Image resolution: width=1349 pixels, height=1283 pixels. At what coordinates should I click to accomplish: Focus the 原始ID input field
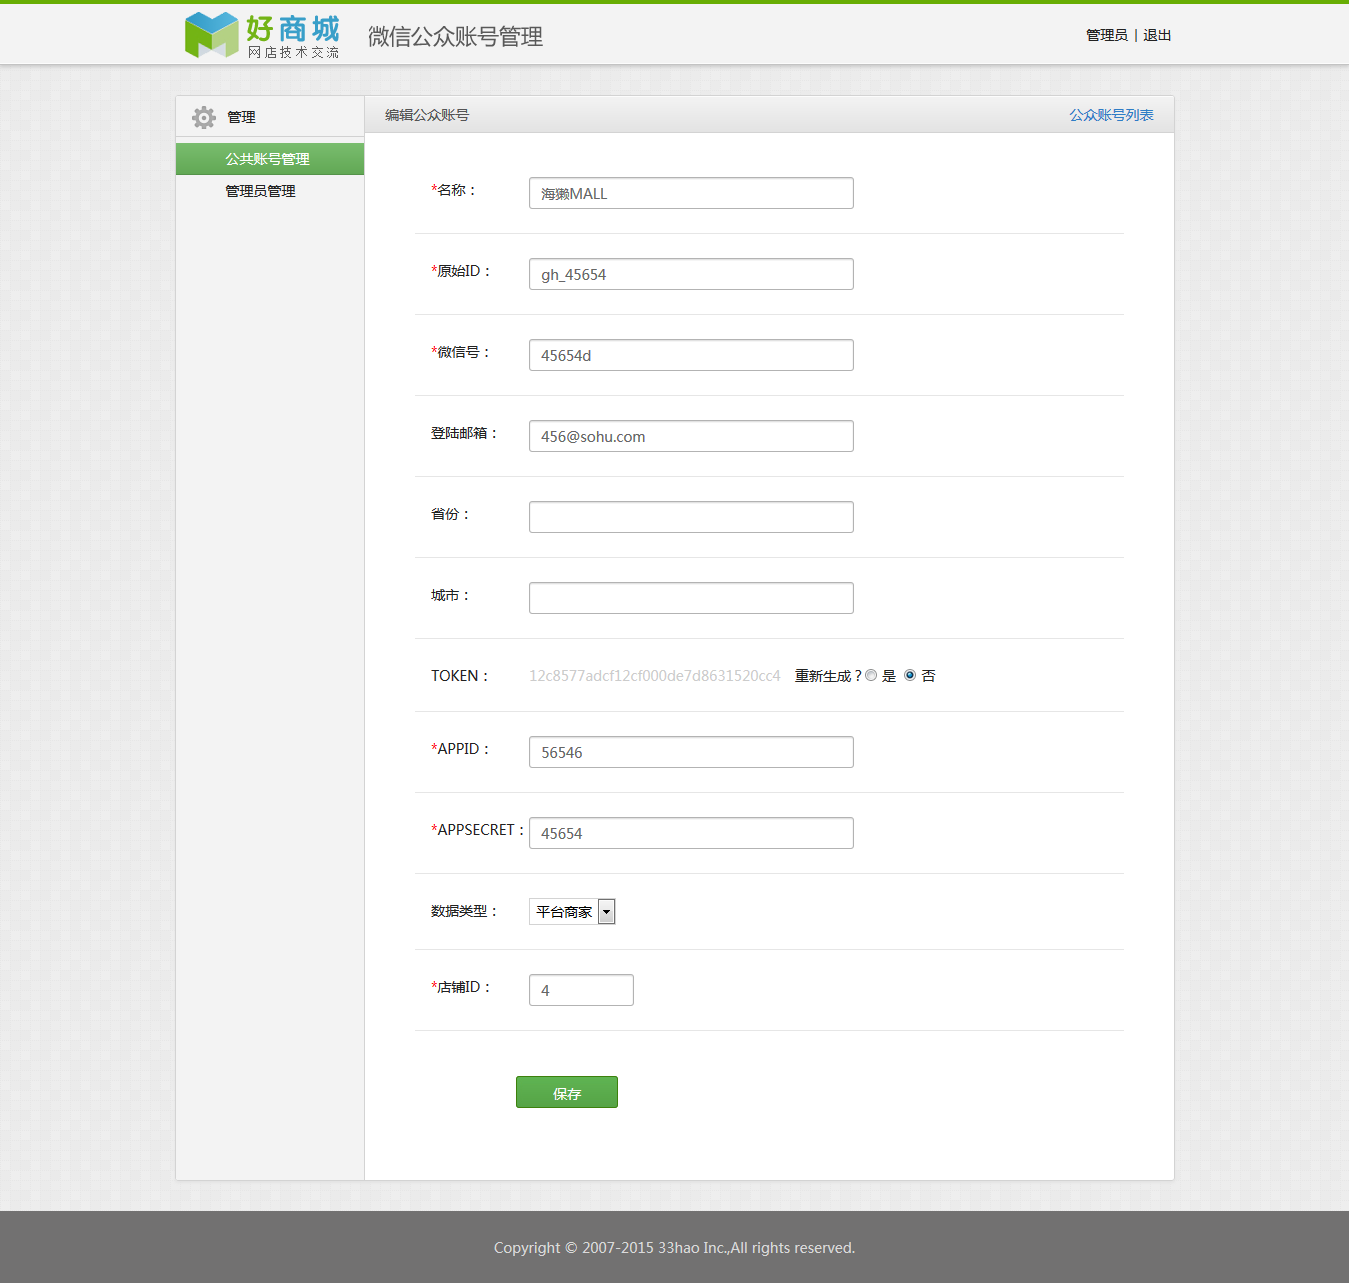coord(691,274)
